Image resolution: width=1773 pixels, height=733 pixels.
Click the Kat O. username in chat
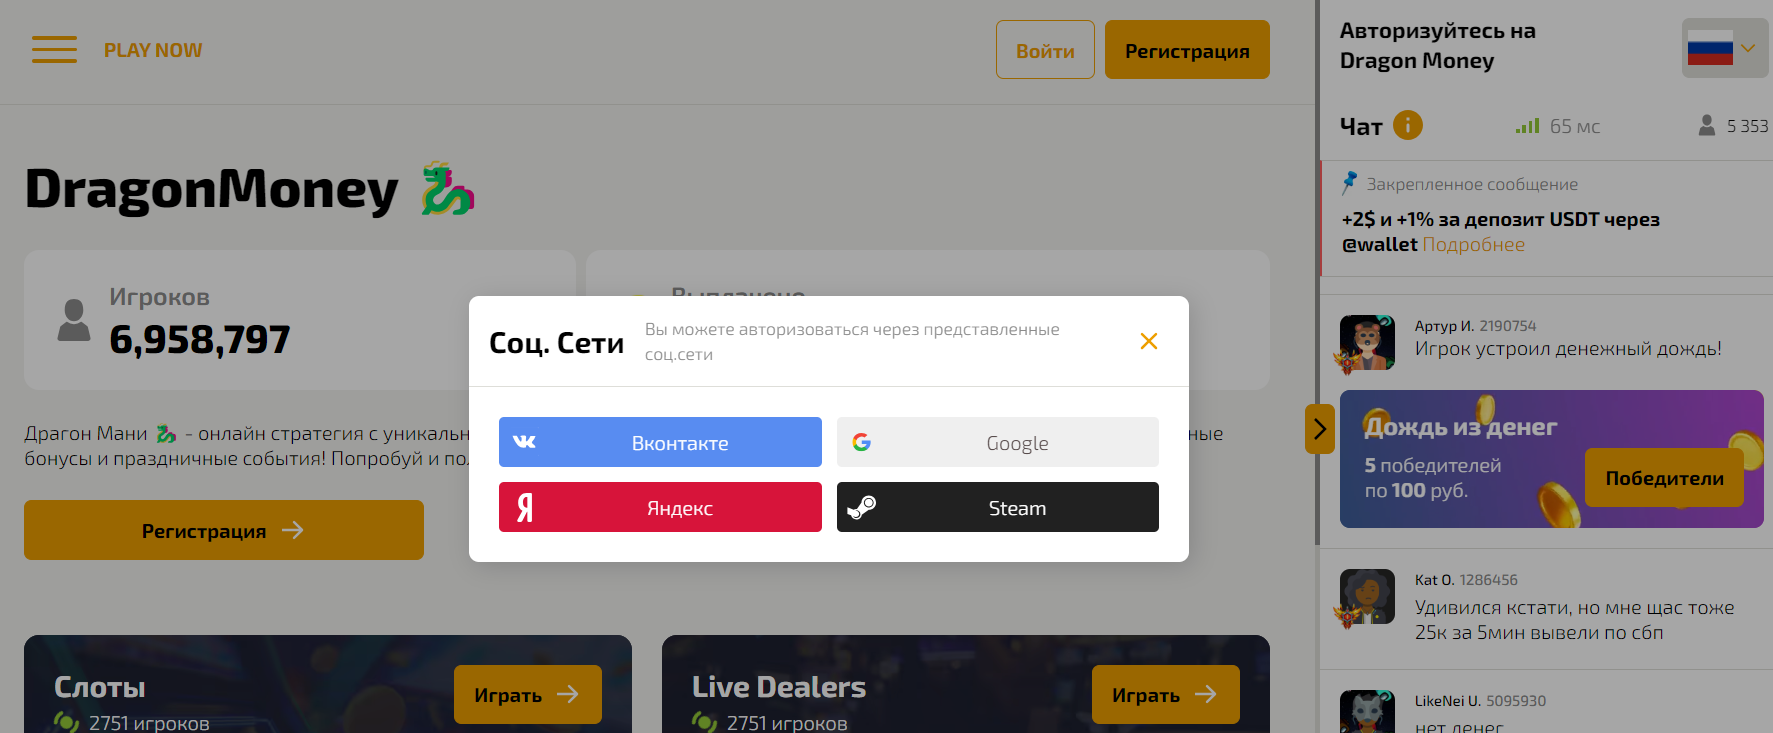click(1434, 580)
